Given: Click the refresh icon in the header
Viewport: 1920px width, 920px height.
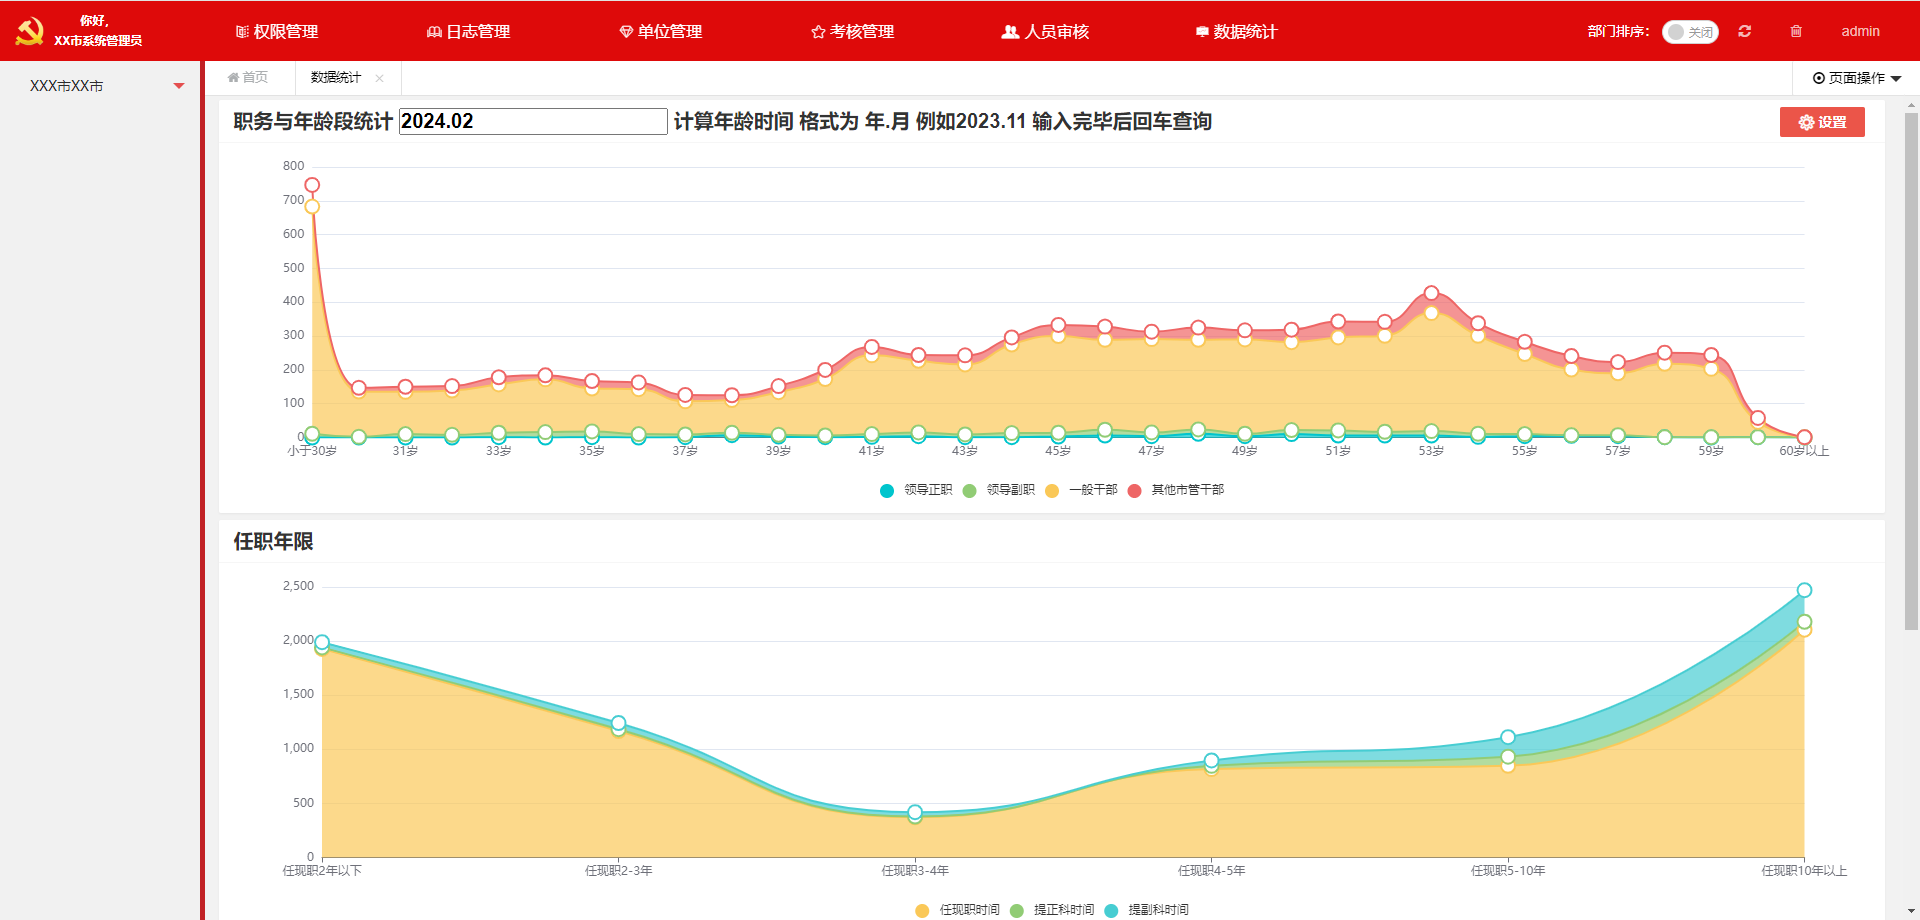Looking at the screenshot, I should tap(1744, 31).
